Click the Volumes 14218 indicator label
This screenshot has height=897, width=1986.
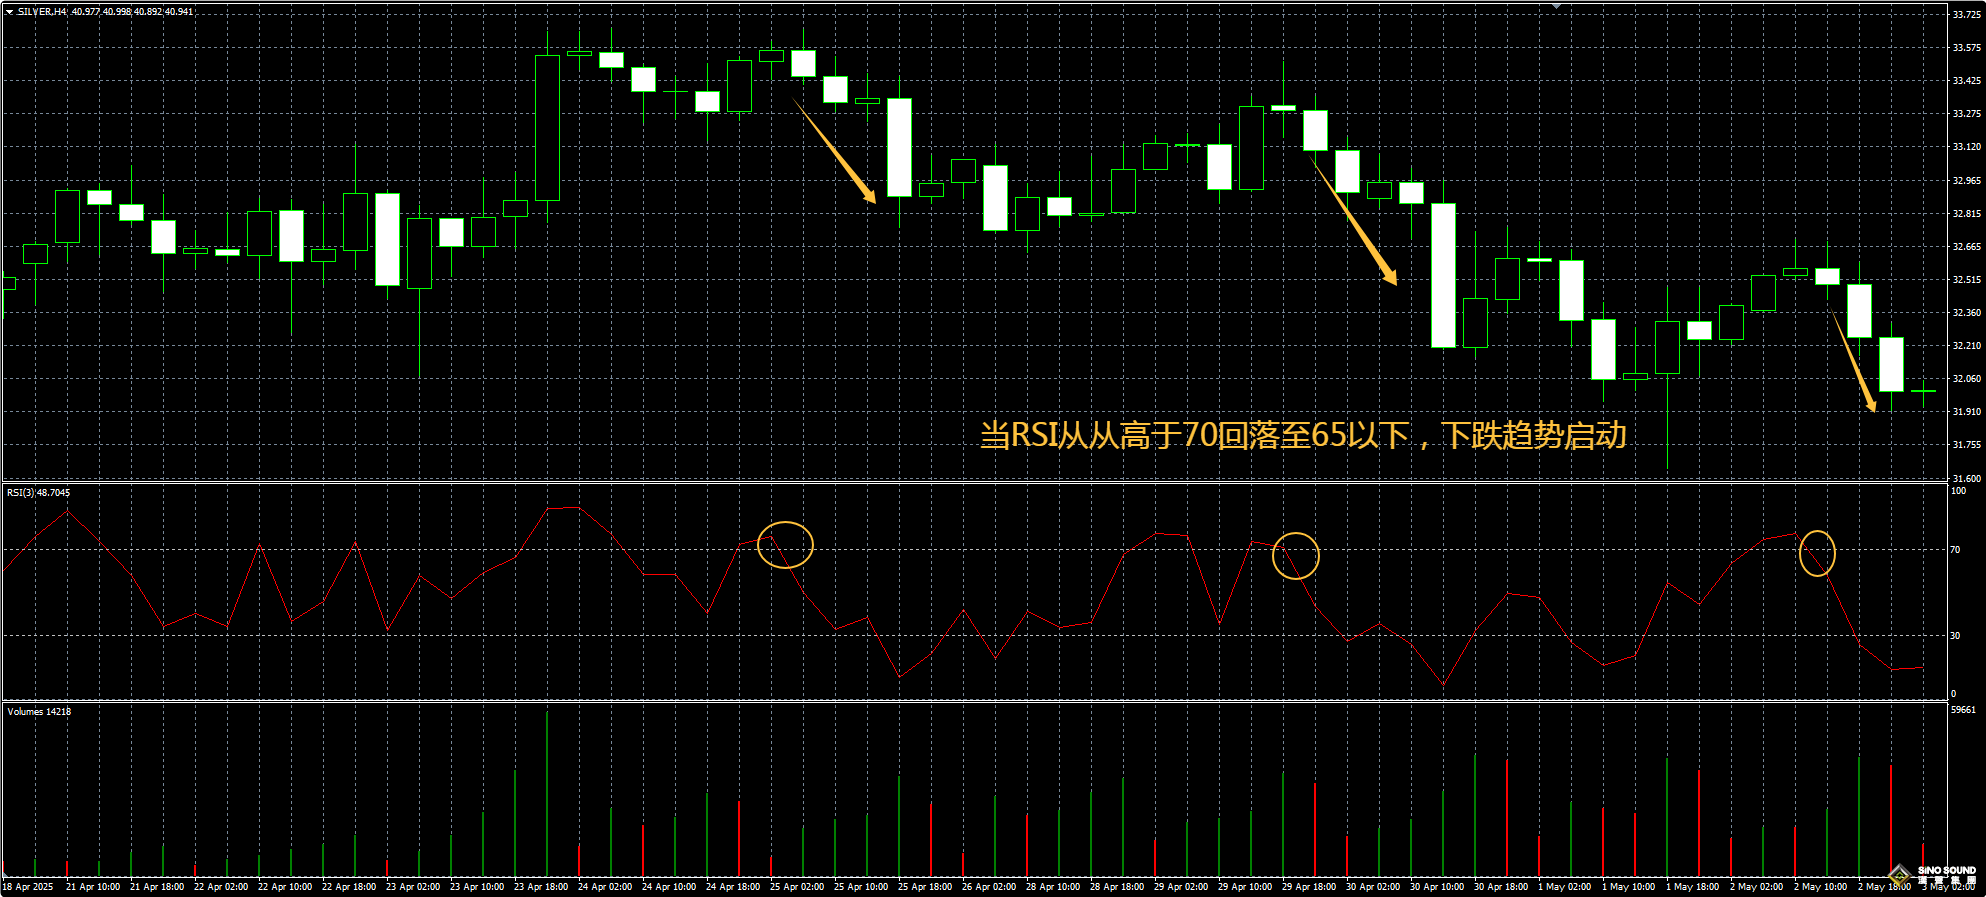[39, 712]
